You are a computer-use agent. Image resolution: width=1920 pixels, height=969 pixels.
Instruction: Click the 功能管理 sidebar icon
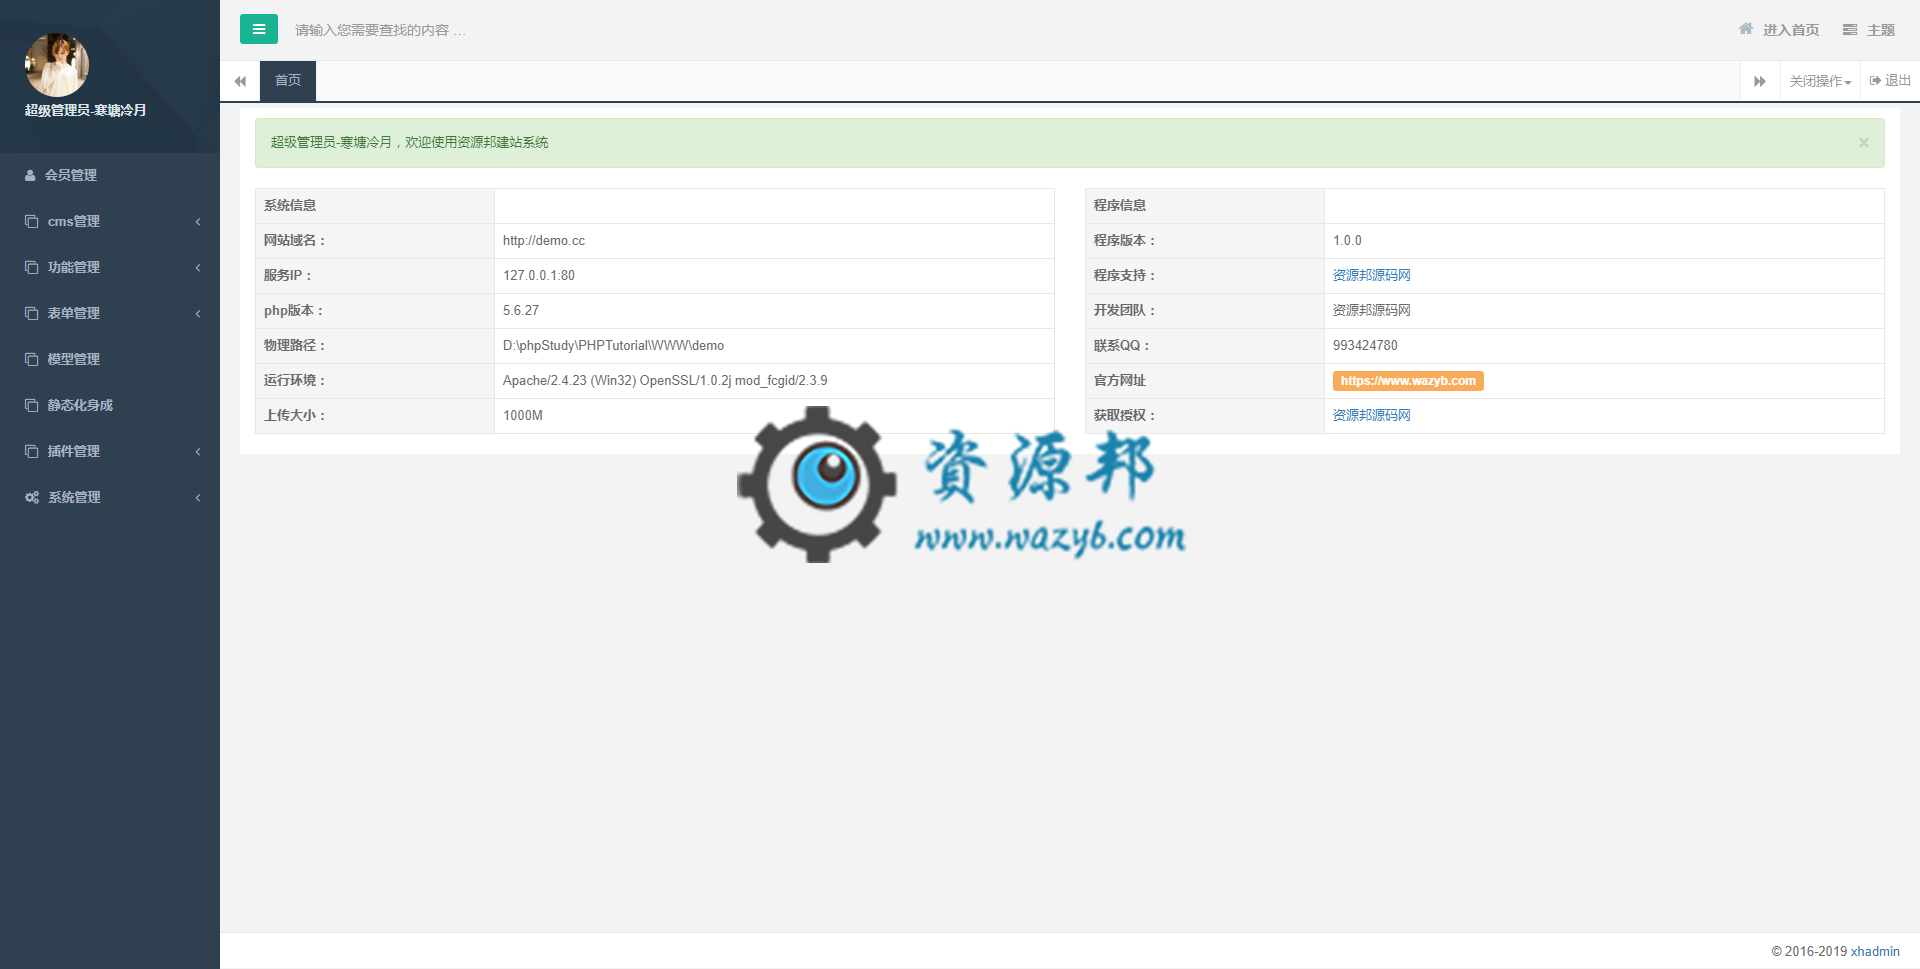[32, 267]
